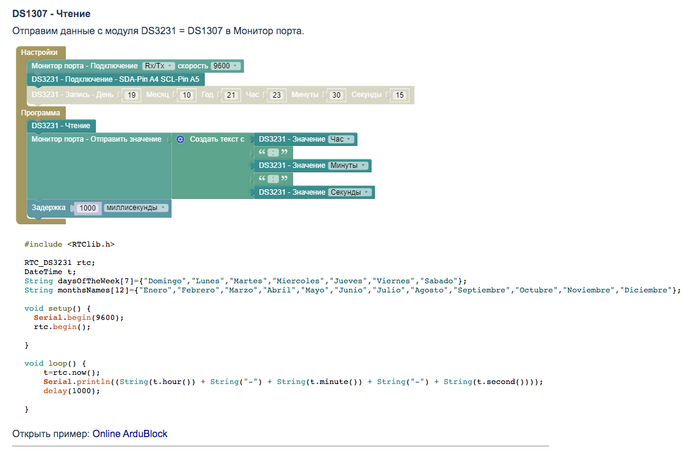Viewport: 700px width, 453px height.
Task: Click the Секунды field with 15
Action: (x=400, y=96)
